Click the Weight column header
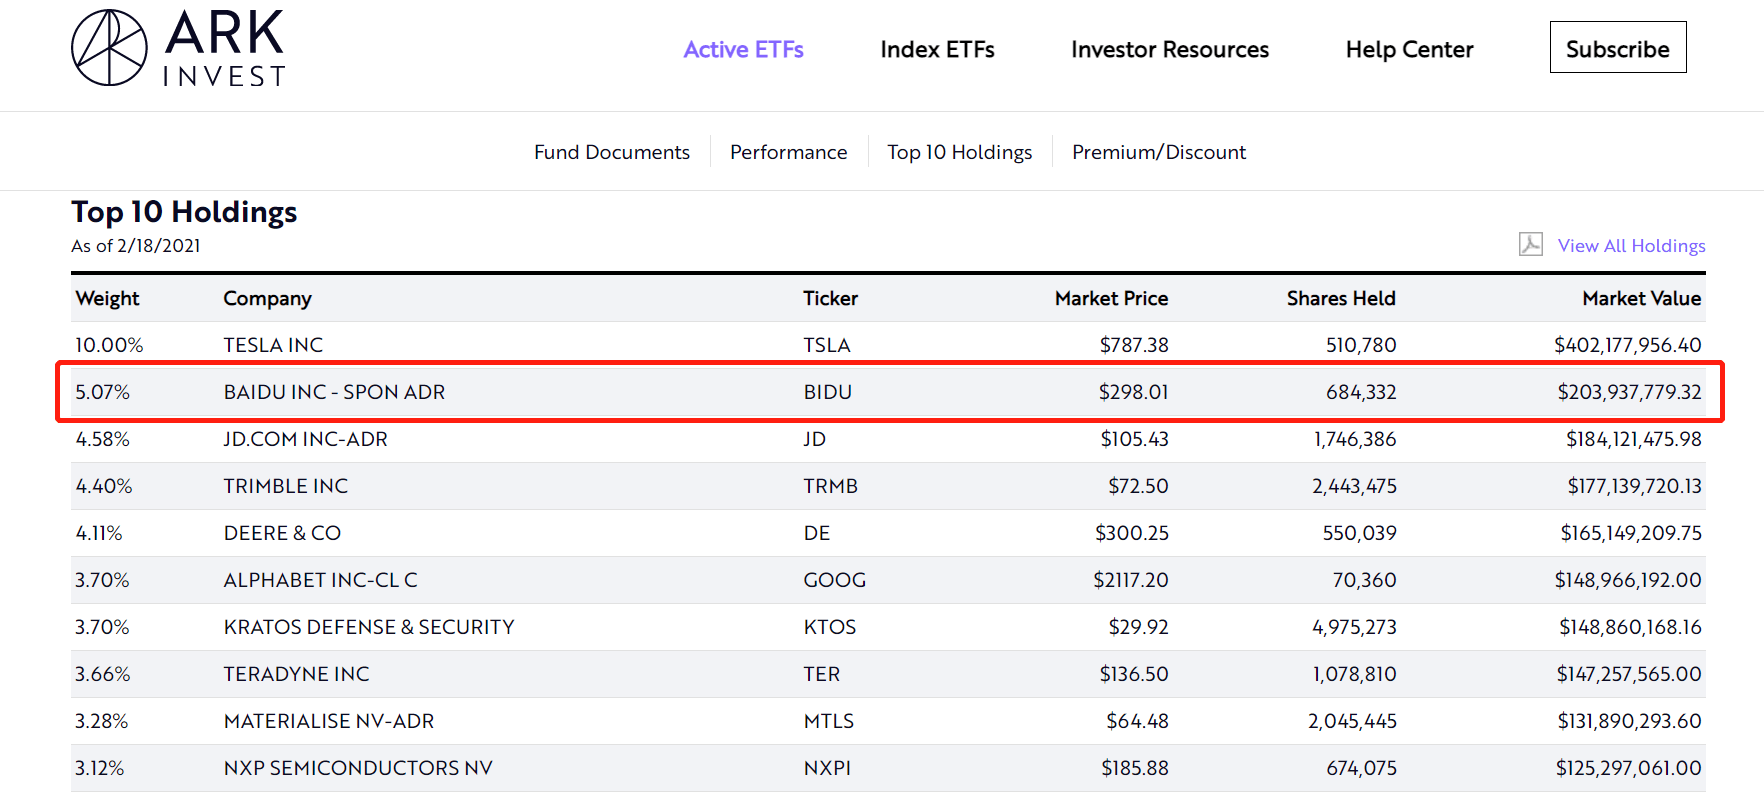 (x=107, y=298)
